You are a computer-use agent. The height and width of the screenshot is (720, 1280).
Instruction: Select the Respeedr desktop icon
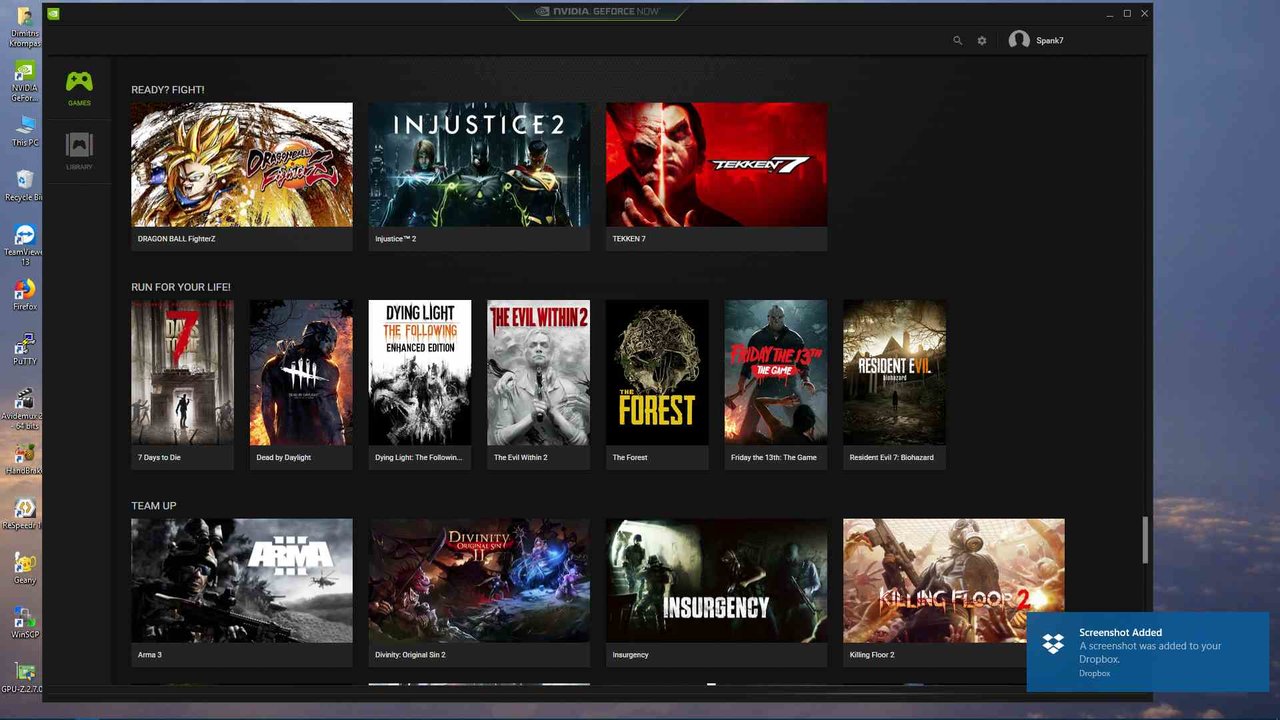[x=24, y=514]
